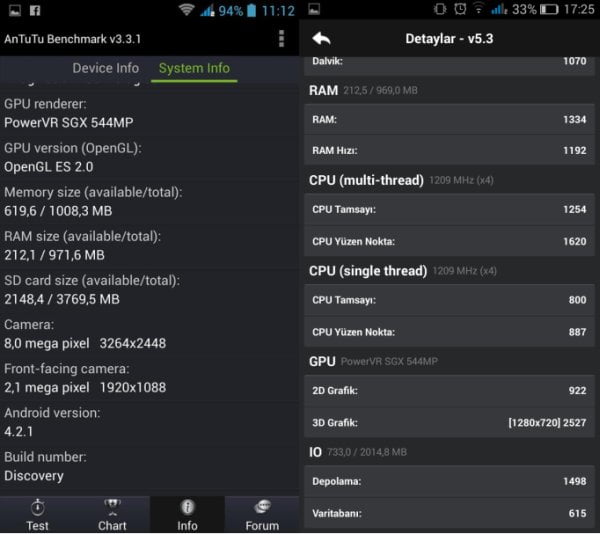Tap the RAM Hızı score row

coord(449,150)
